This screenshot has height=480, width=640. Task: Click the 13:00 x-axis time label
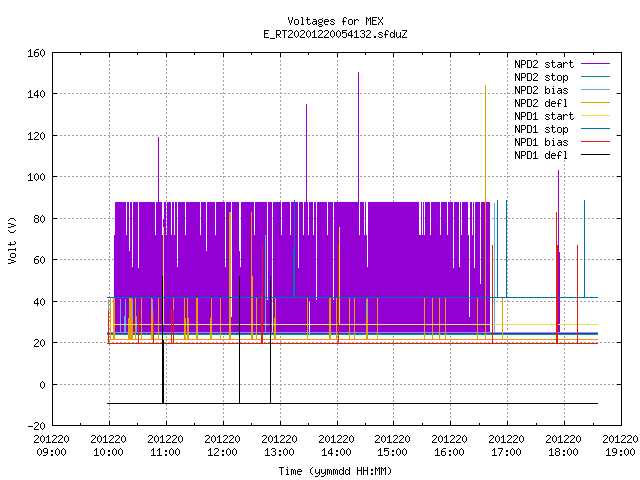[279, 452]
